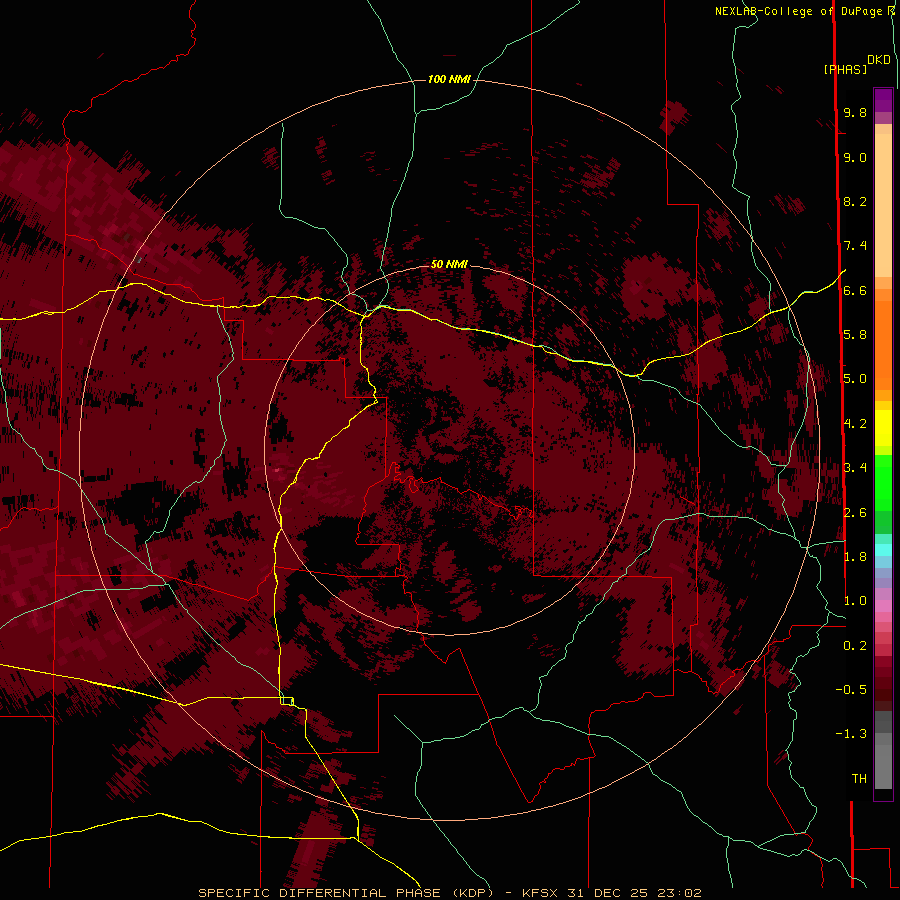Click the 23:02 time stamp
Screen dimensions: 900x900
680,893
